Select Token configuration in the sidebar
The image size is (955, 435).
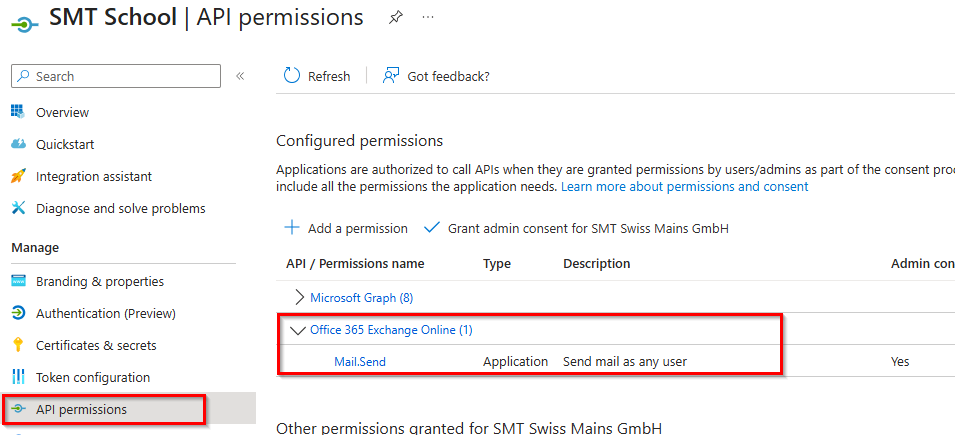tap(92, 377)
